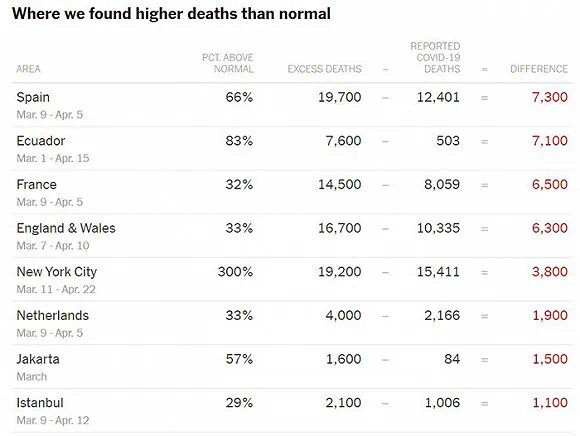Viewport: 580px width, 436px height.
Task: Select the Istanbul area name
Action: tap(40, 403)
